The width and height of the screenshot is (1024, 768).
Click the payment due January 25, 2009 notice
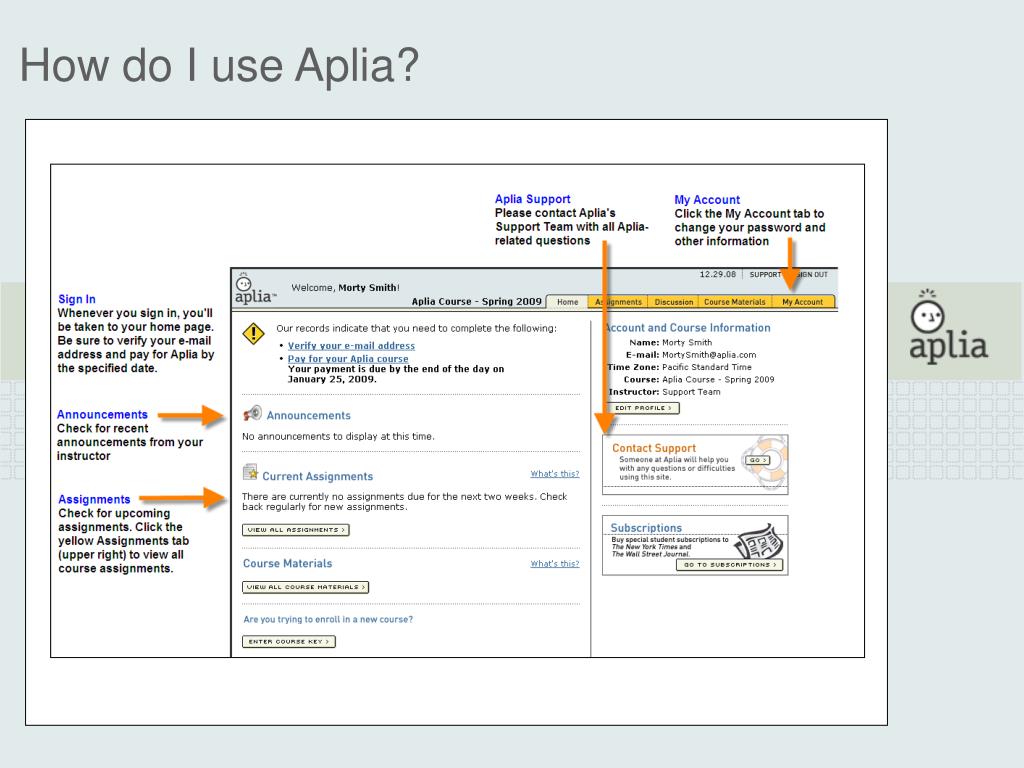(x=396, y=374)
